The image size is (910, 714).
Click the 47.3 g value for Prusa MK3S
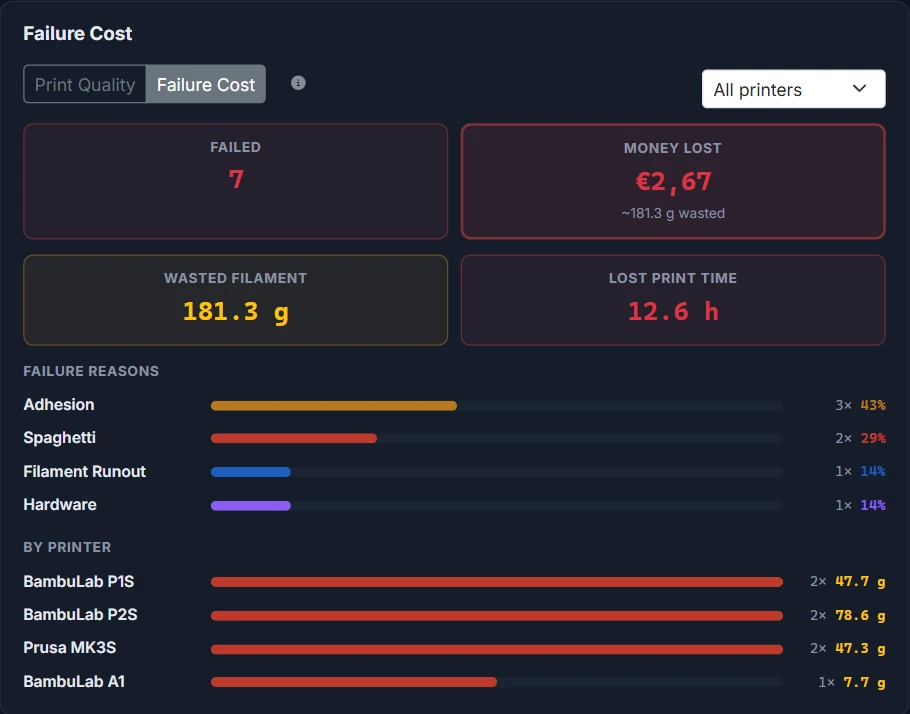tap(860, 648)
